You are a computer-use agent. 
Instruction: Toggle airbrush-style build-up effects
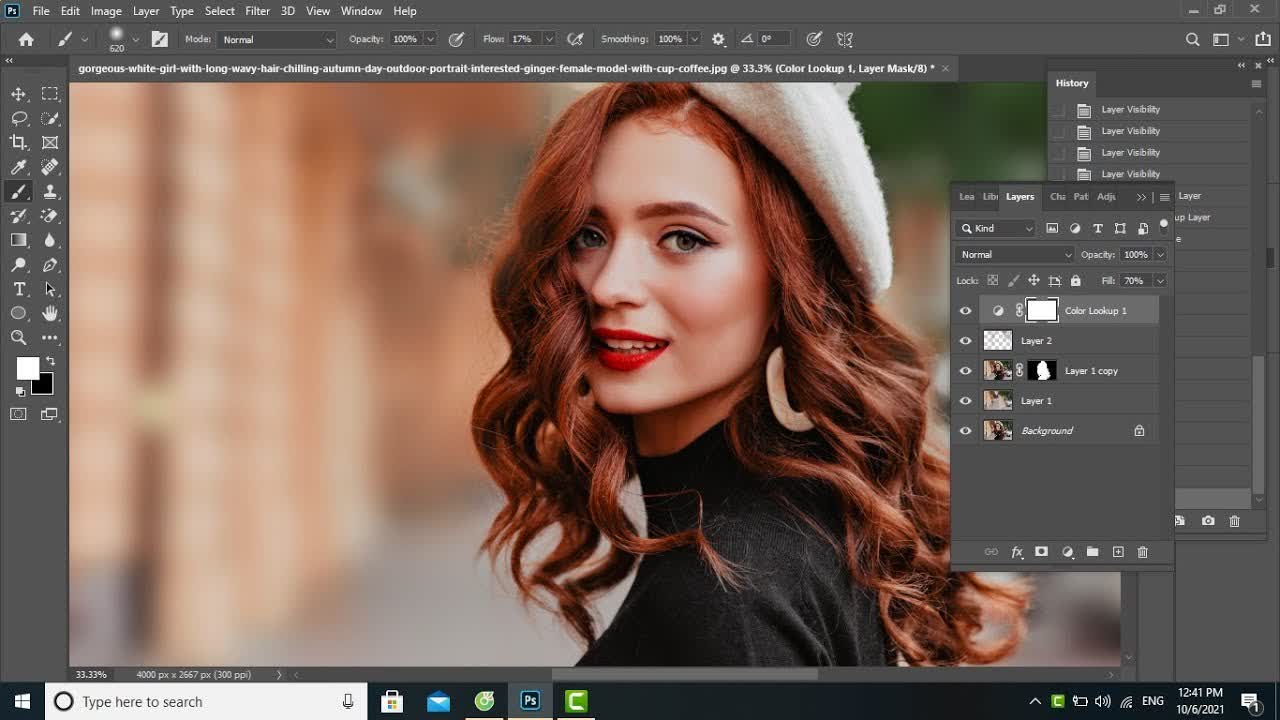pyautogui.click(x=575, y=39)
